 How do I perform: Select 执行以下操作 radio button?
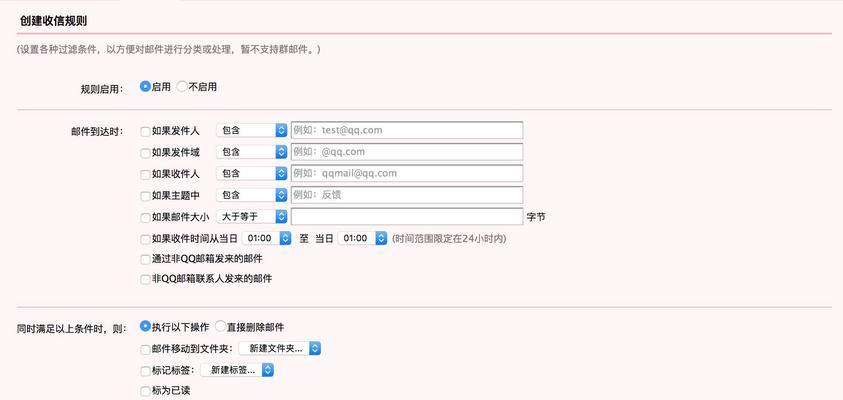[x=145, y=326]
